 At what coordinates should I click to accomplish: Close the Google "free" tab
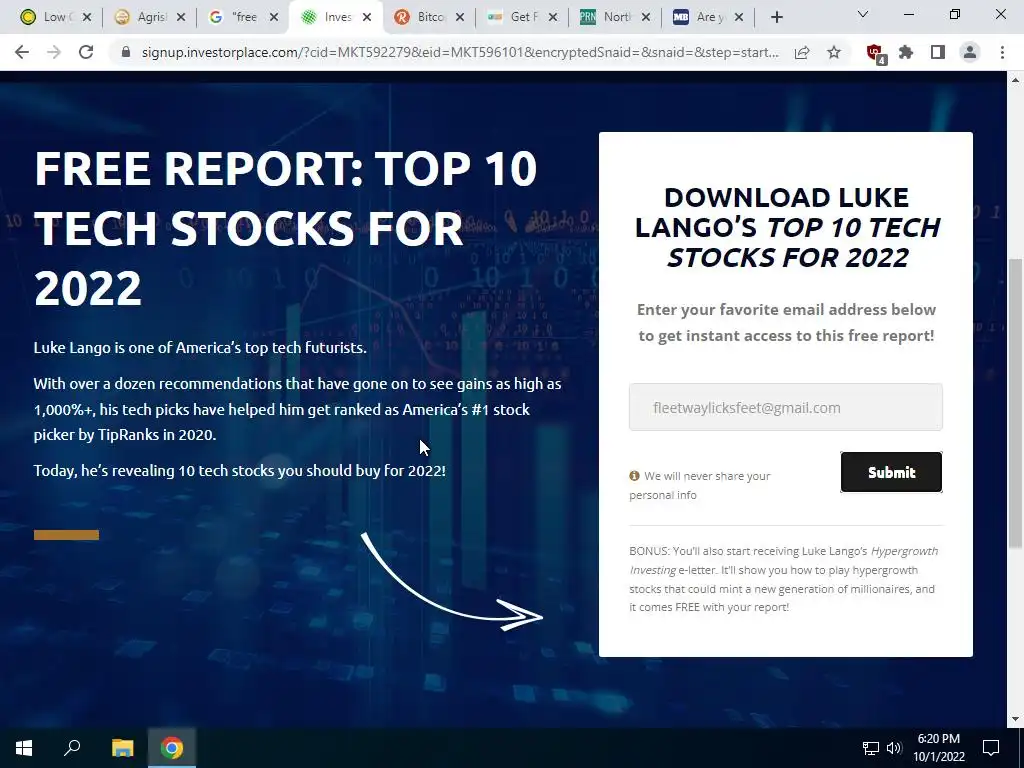point(274,17)
